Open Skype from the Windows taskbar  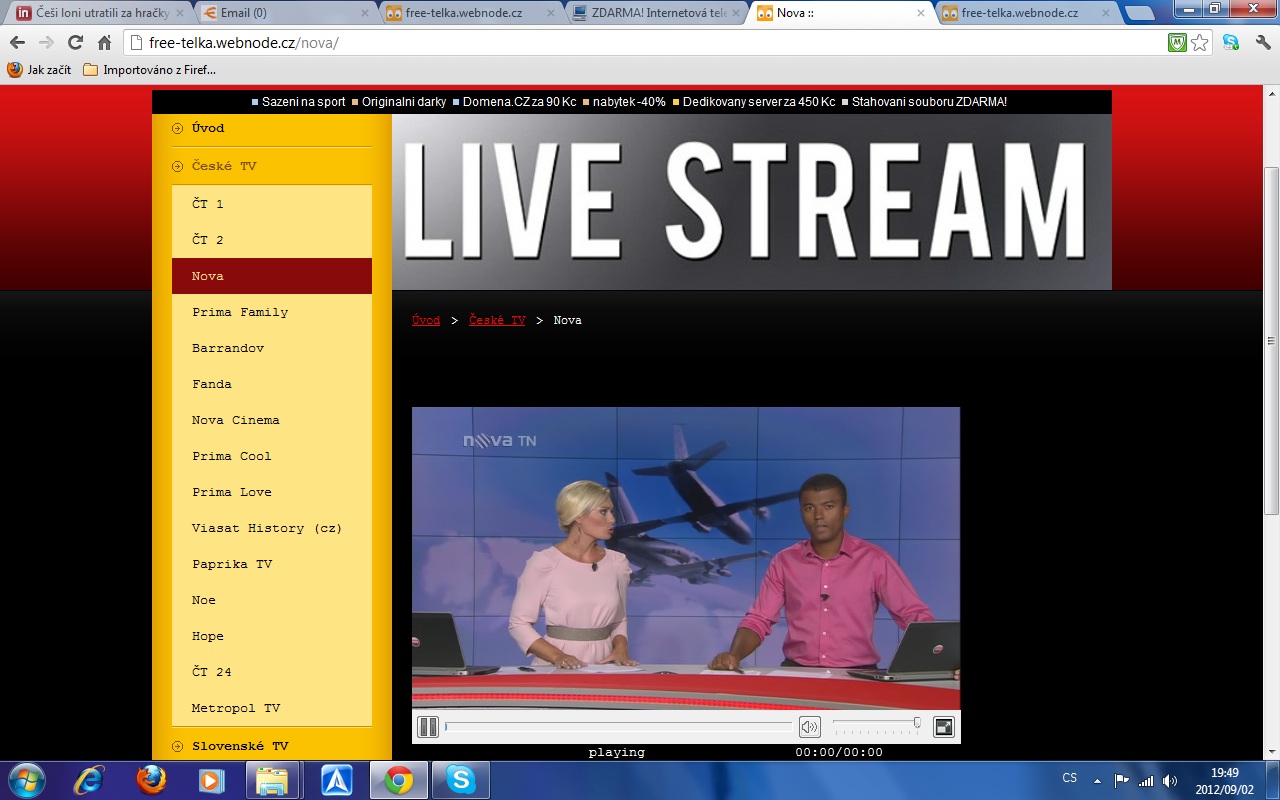[460, 779]
